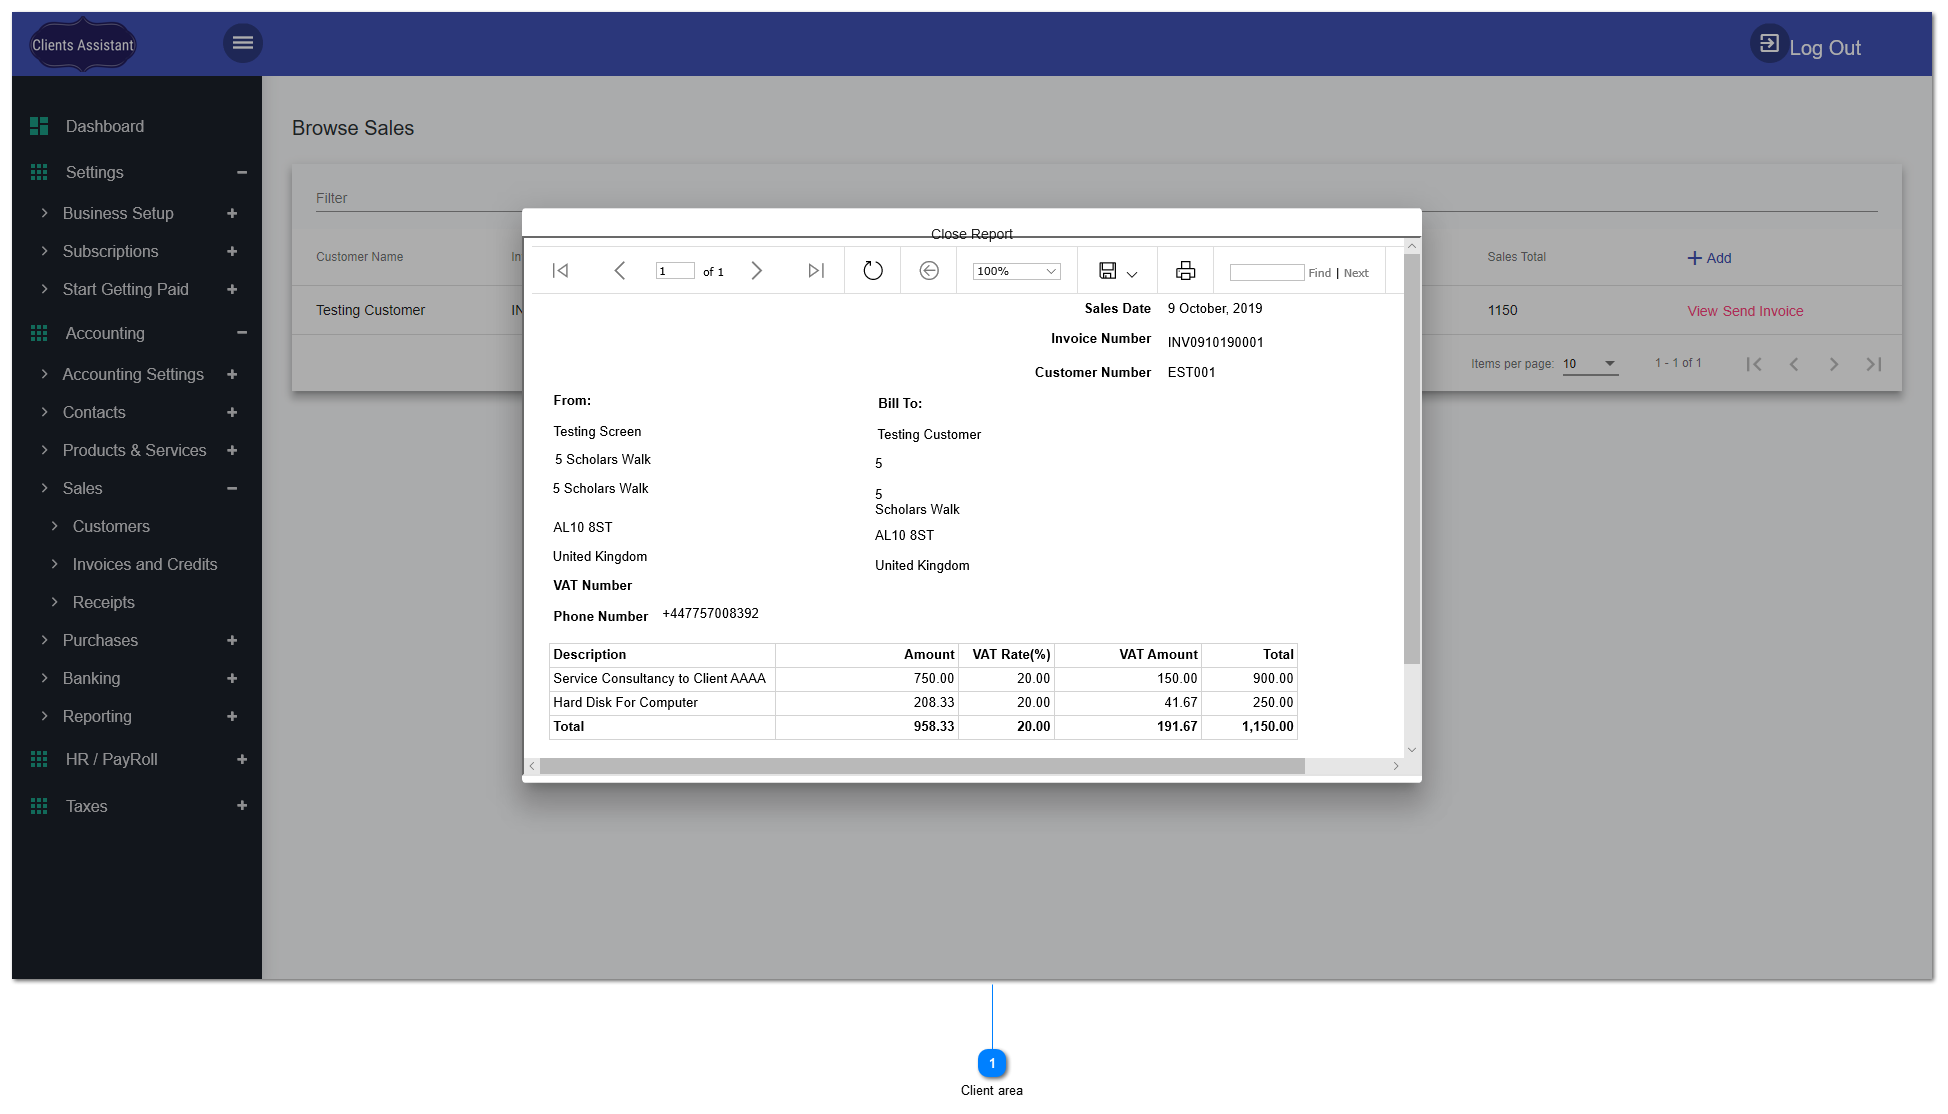
Task: Open the zoom percentage dropdown
Action: (1015, 270)
